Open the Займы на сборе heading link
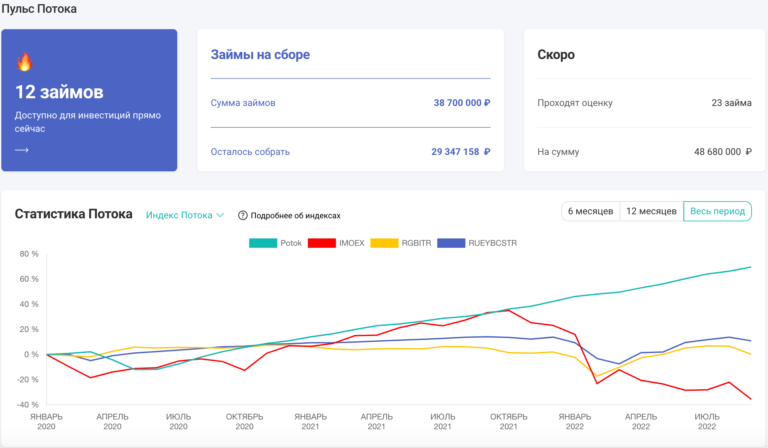768x448 pixels. coord(260,55)
